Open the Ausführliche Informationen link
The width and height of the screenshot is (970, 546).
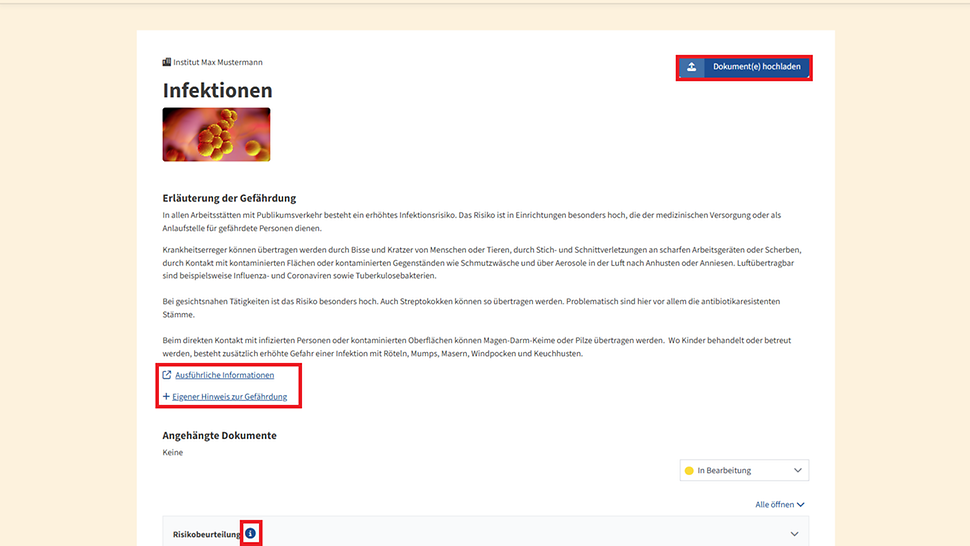coord(224,375)
